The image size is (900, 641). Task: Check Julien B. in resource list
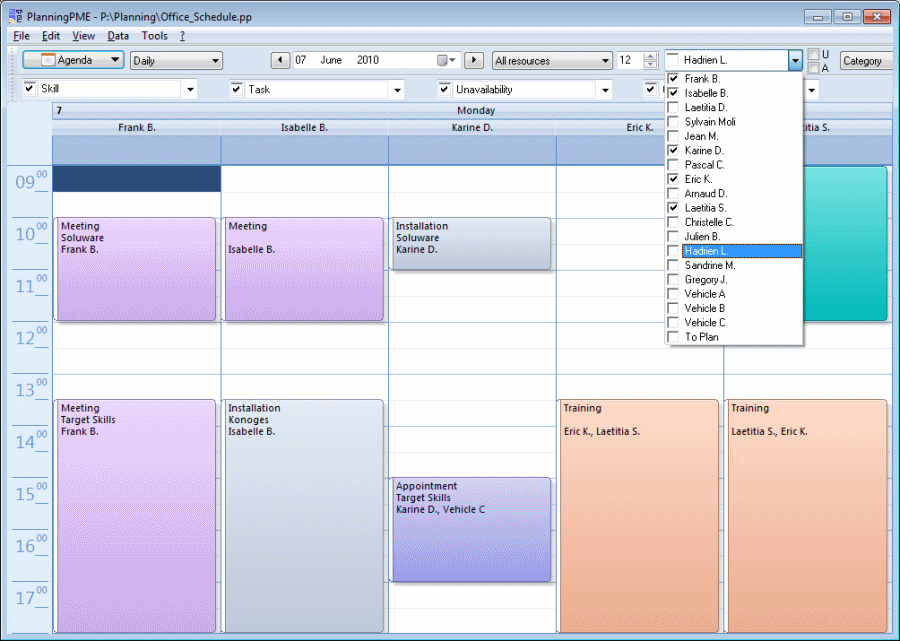(673, 236)
